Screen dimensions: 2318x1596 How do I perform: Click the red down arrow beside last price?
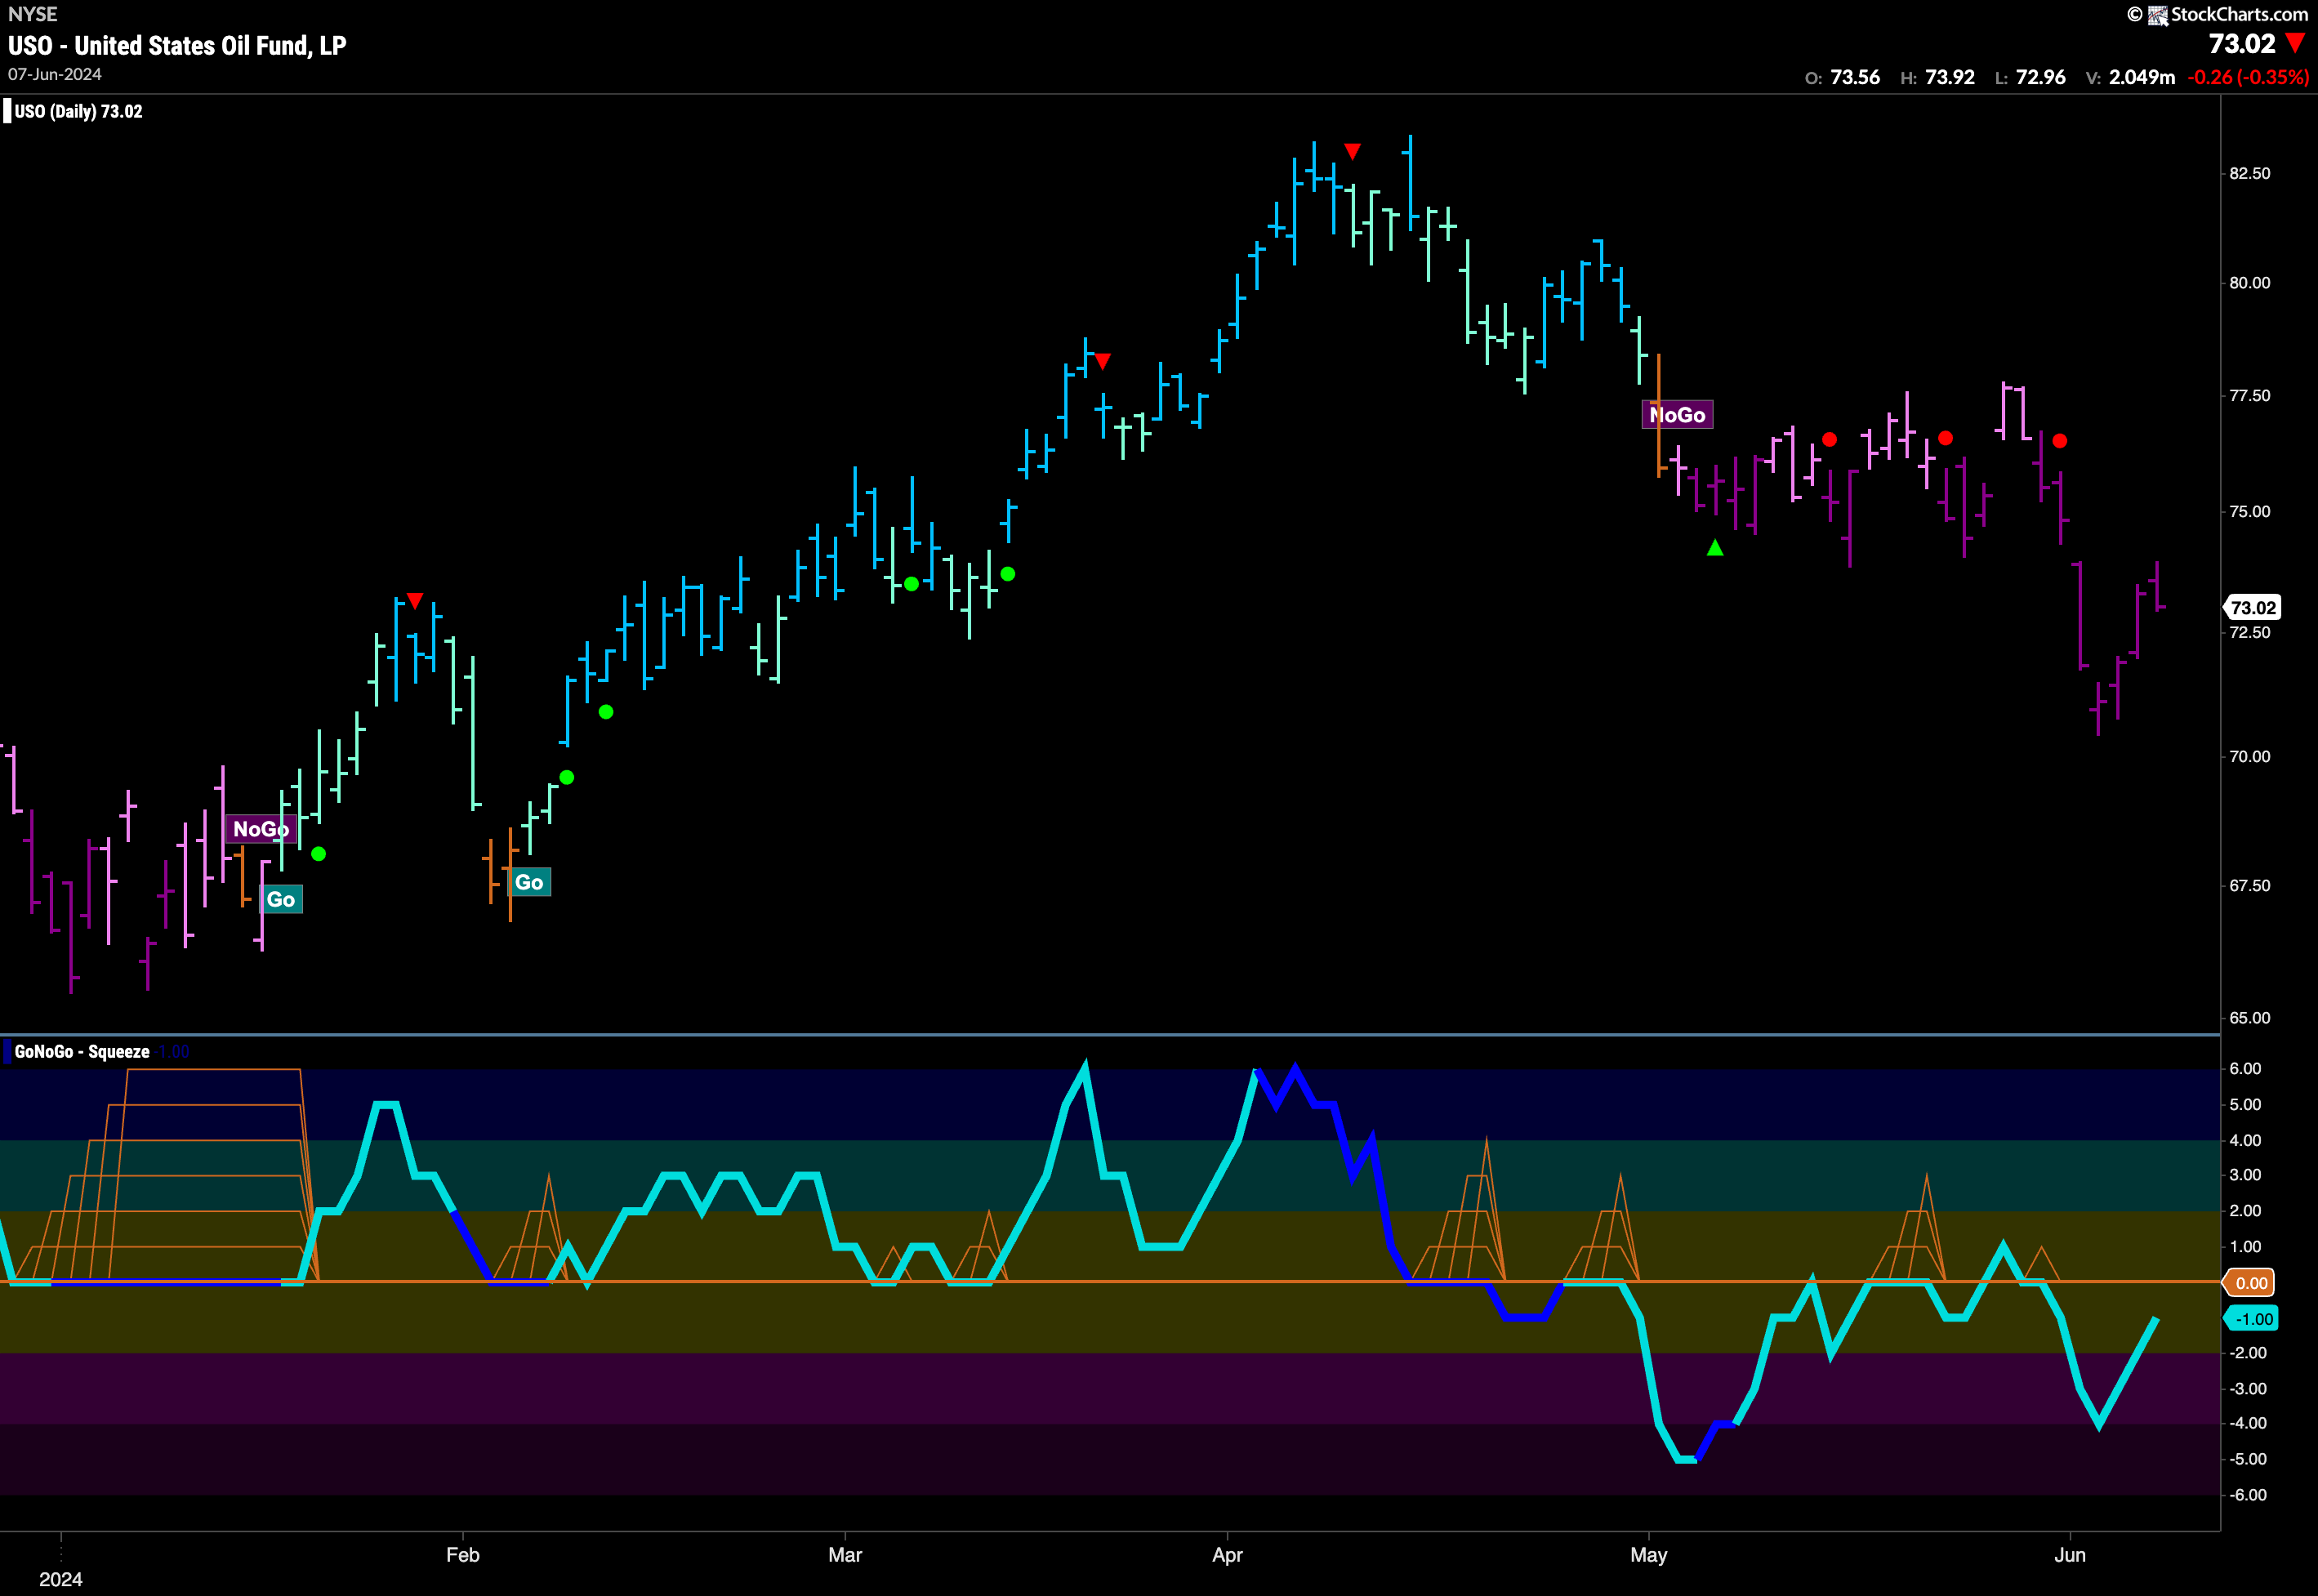pyautogui.click(x=2295, y=44)
